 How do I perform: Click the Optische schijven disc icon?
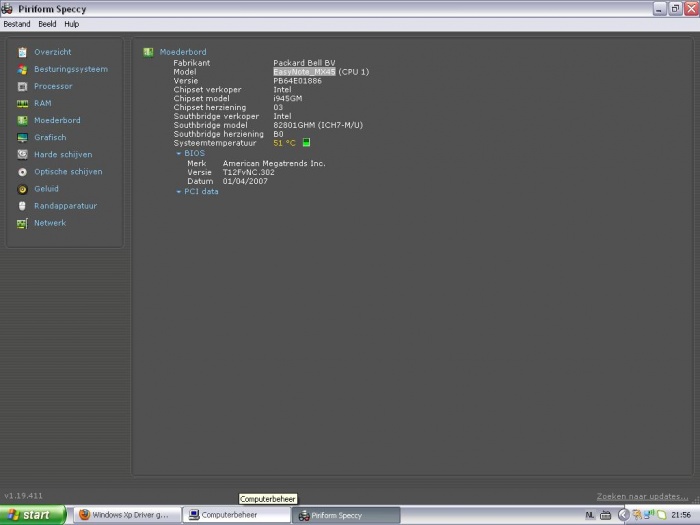22,172
